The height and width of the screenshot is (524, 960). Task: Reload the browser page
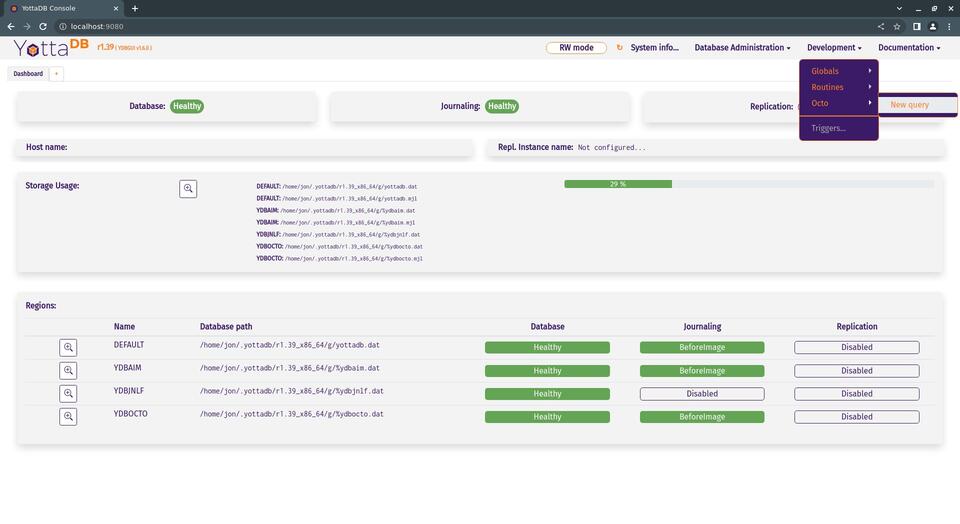43,26
